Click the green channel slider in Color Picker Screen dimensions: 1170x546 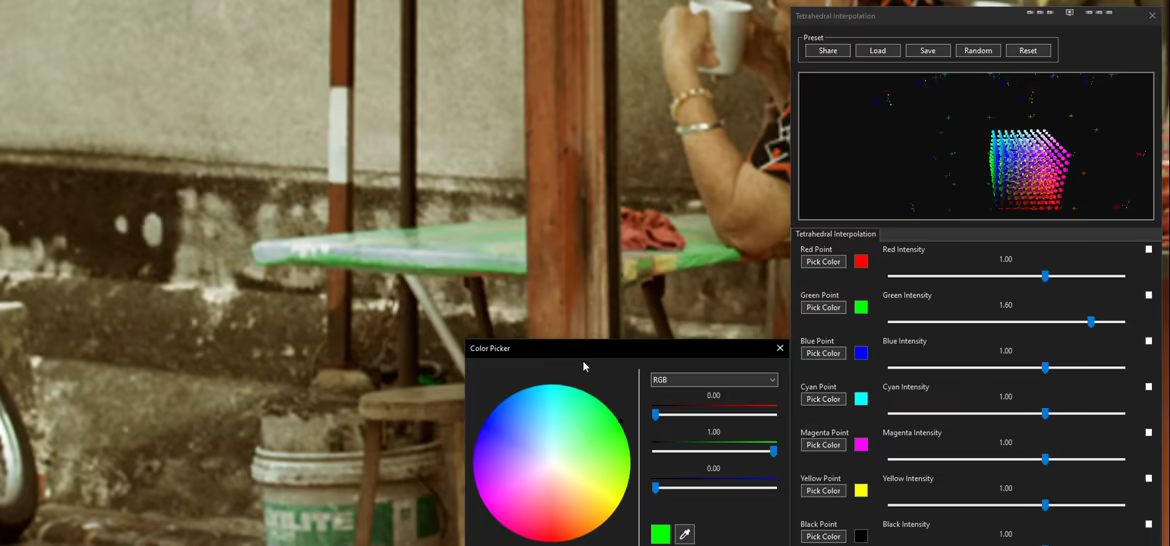click(x=714, y=451)
